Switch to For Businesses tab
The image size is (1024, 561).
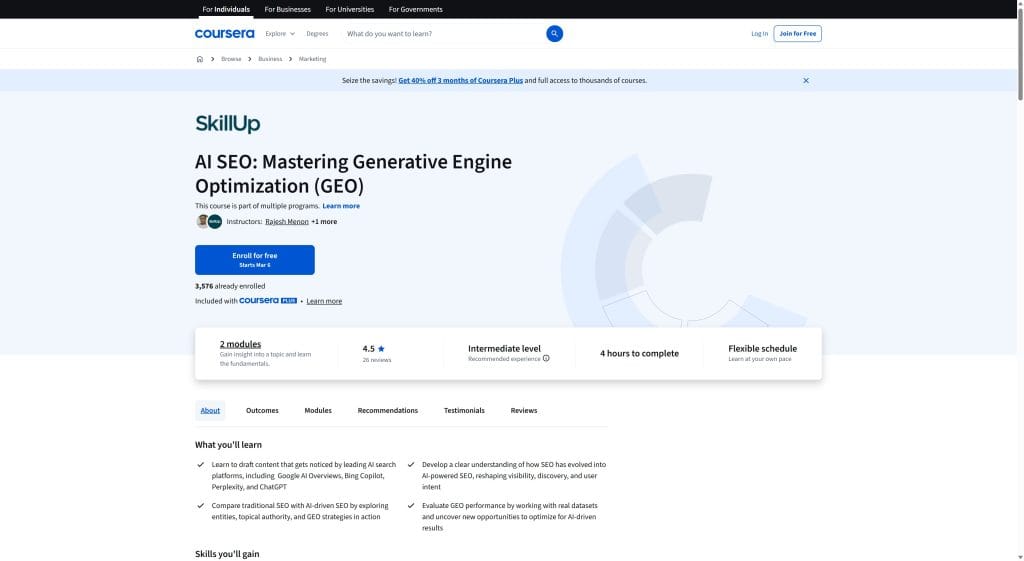point(287,9)
